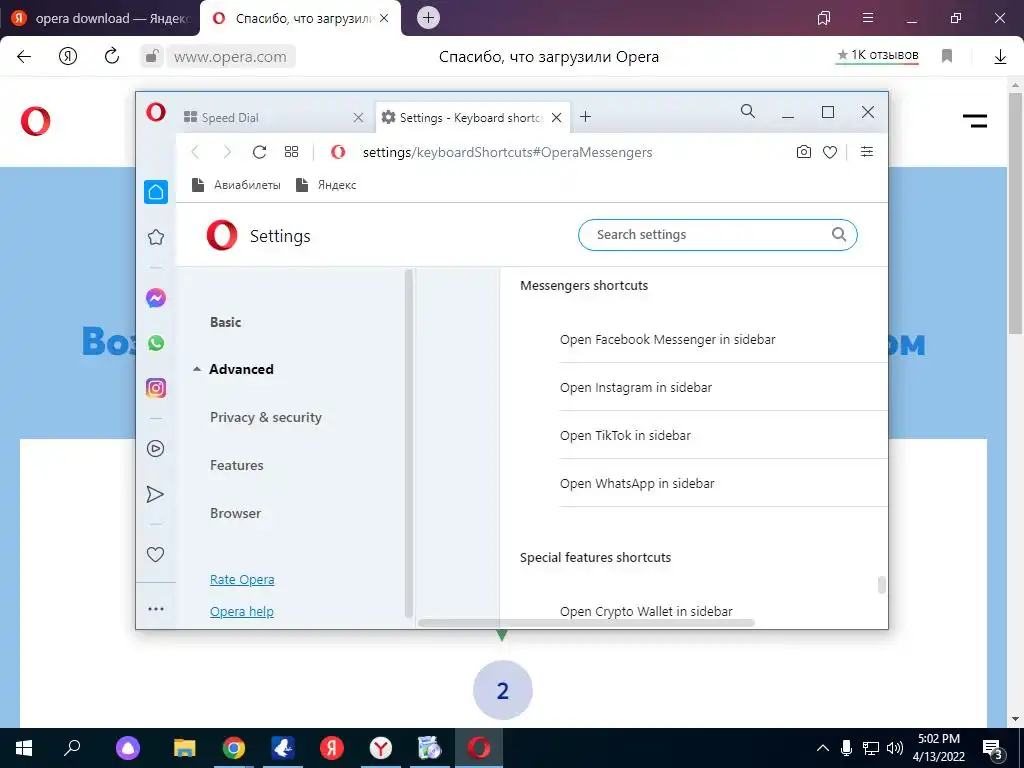Show hidden system tray icons
1024x768 pixels.
[x=823, y=748]
